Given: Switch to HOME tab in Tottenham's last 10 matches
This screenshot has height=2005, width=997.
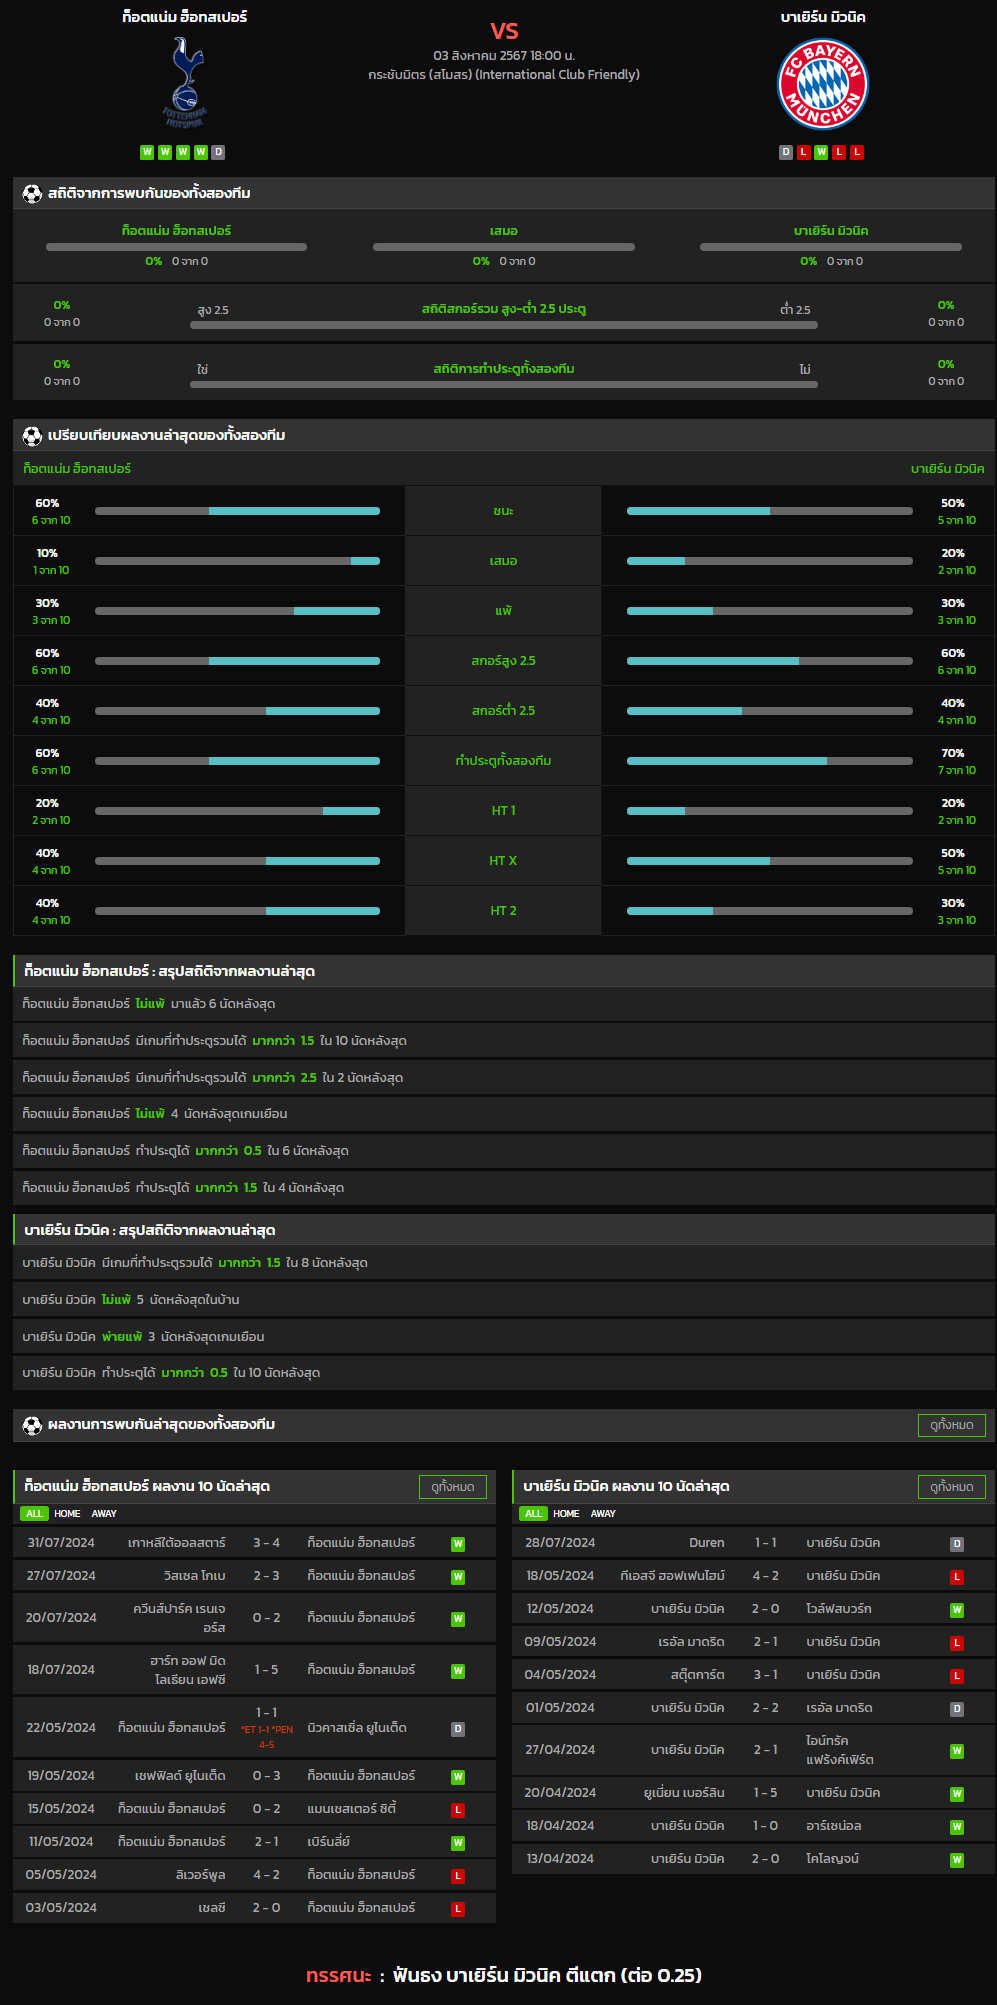Looking at the screenshot, I should pyautogui.click(x=67, y=1514).
